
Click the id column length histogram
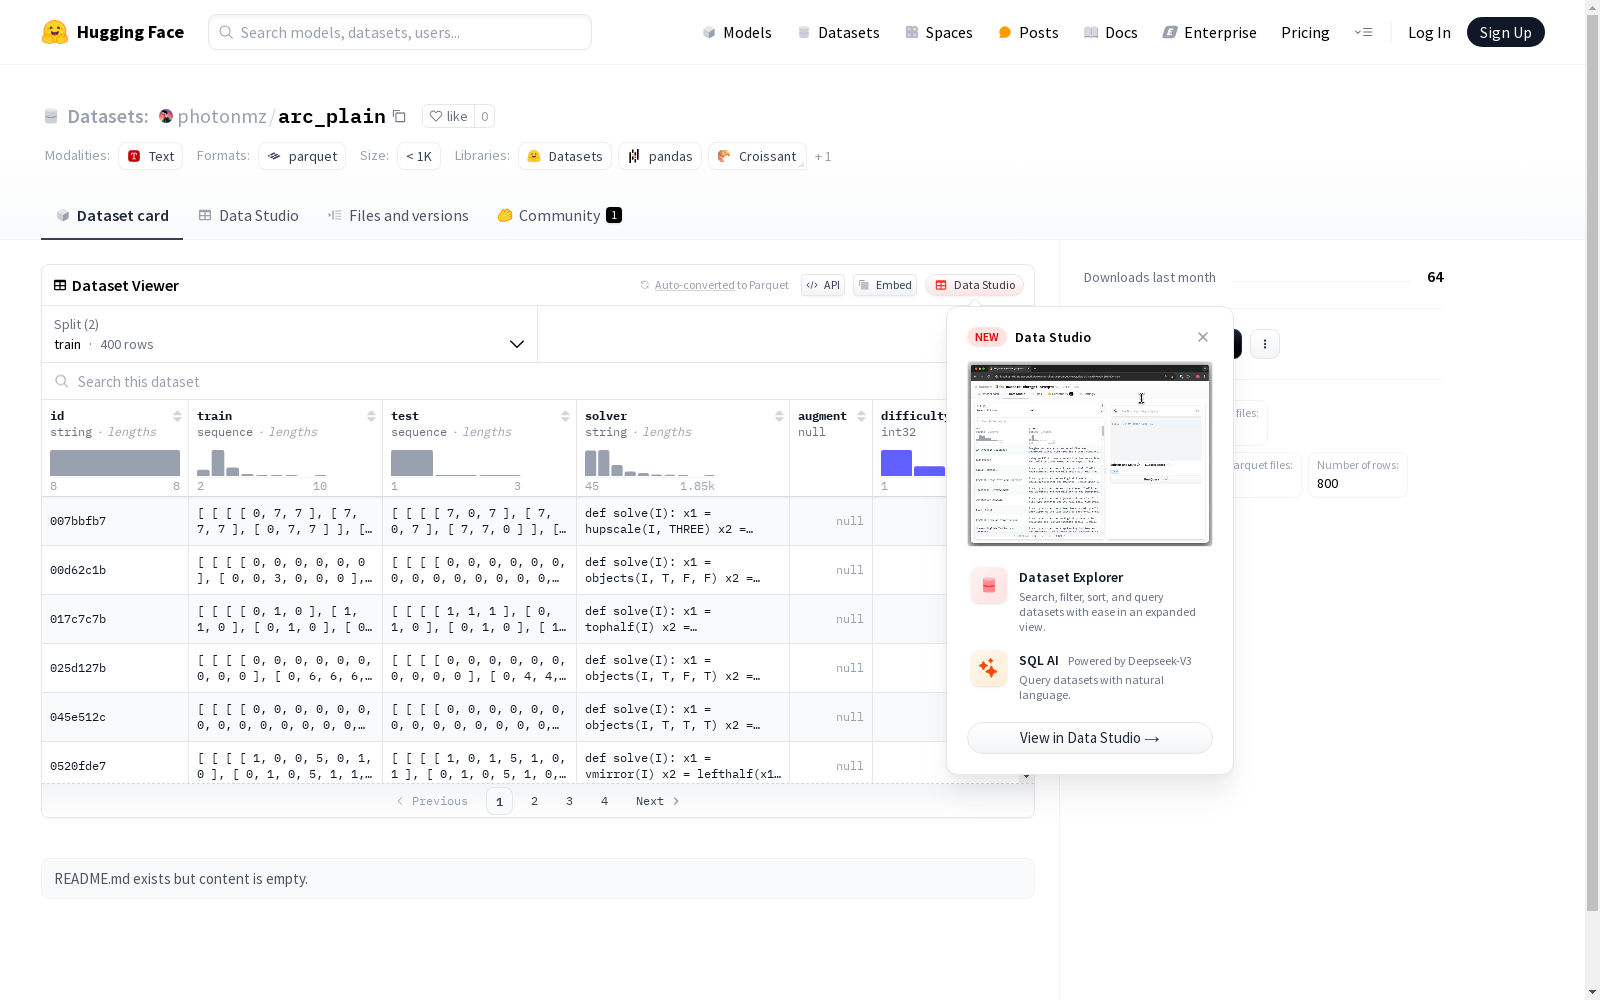115,463
